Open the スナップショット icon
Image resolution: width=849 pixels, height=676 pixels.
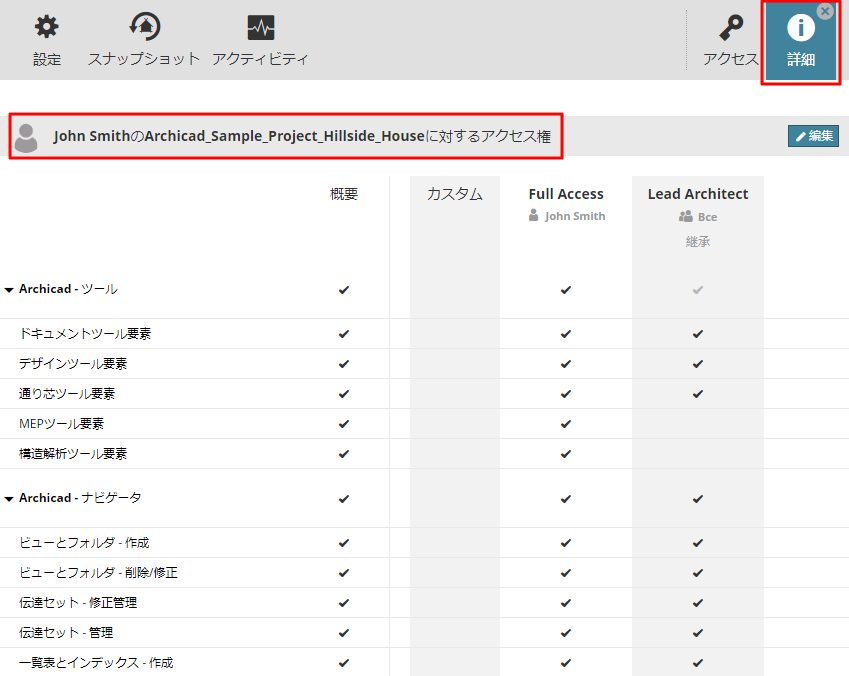point(145,27)
